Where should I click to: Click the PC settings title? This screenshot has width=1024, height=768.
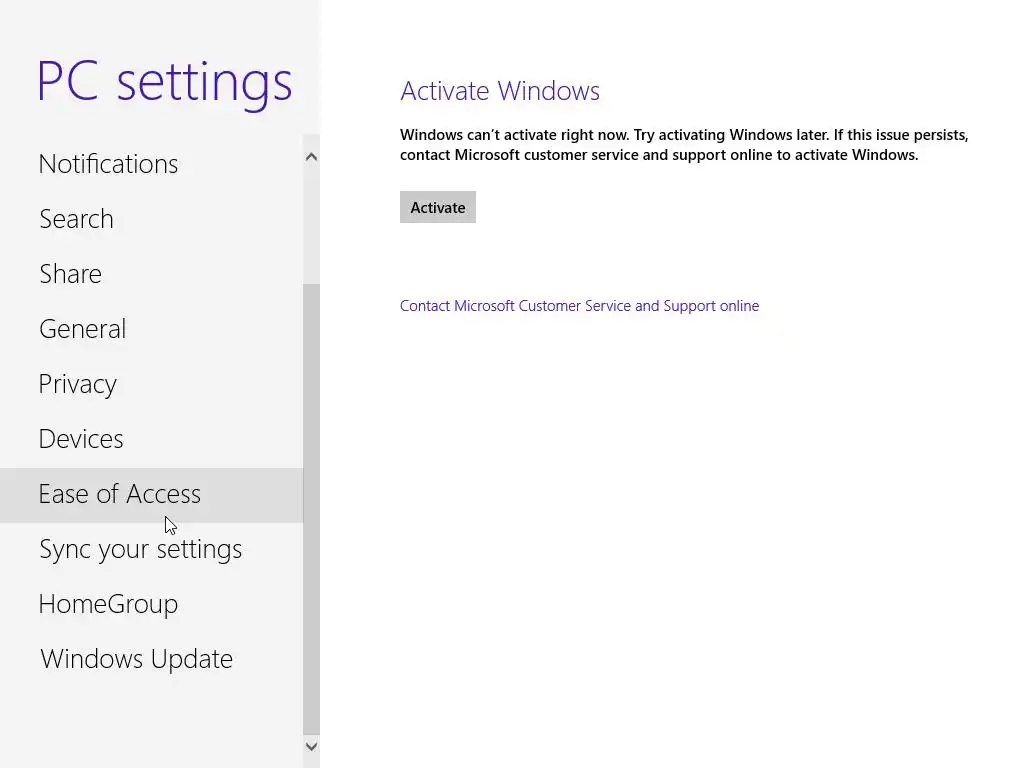coord(165,83)
